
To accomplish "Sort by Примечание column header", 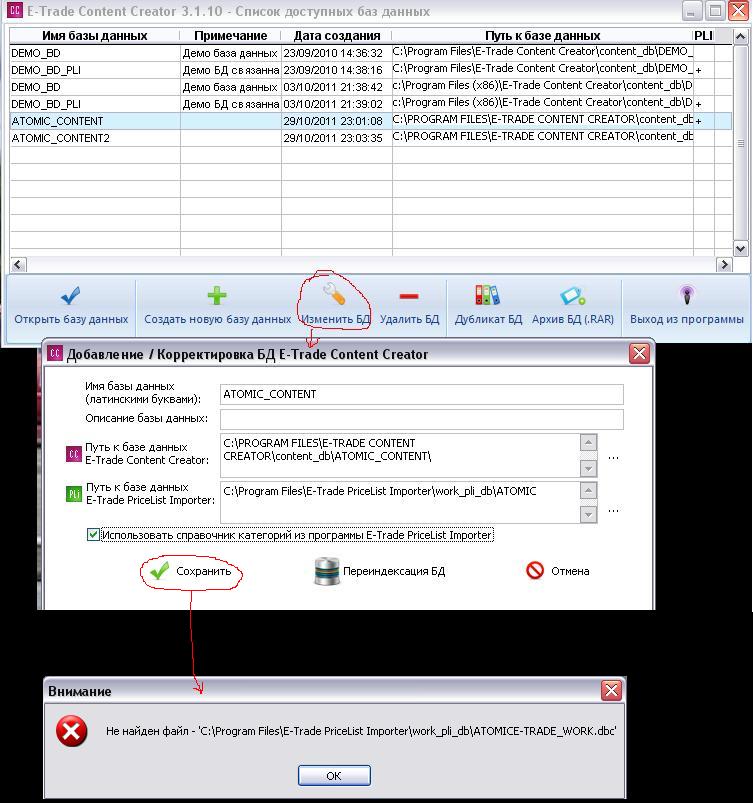I will (x=231, y=36).
